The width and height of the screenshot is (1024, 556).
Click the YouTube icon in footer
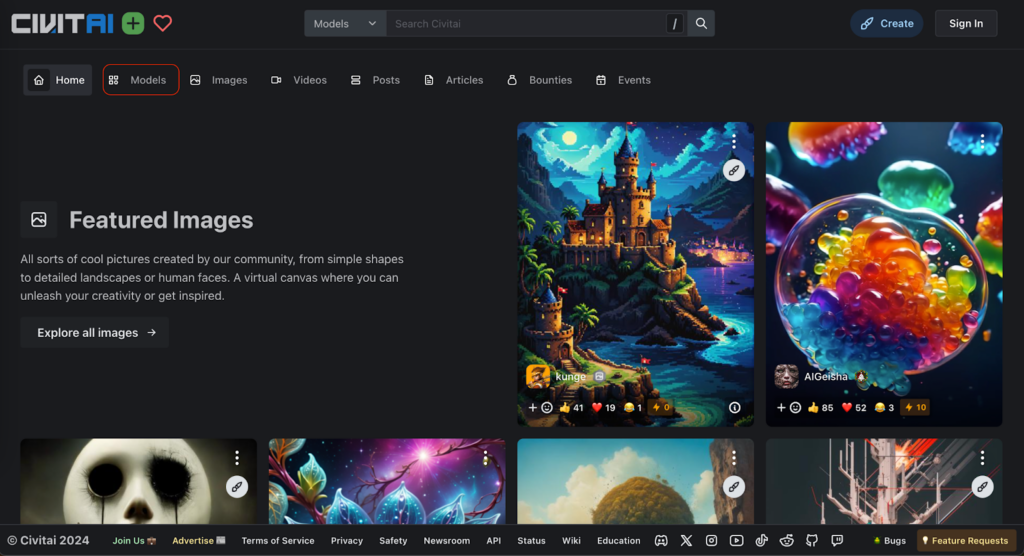(737, 540)
